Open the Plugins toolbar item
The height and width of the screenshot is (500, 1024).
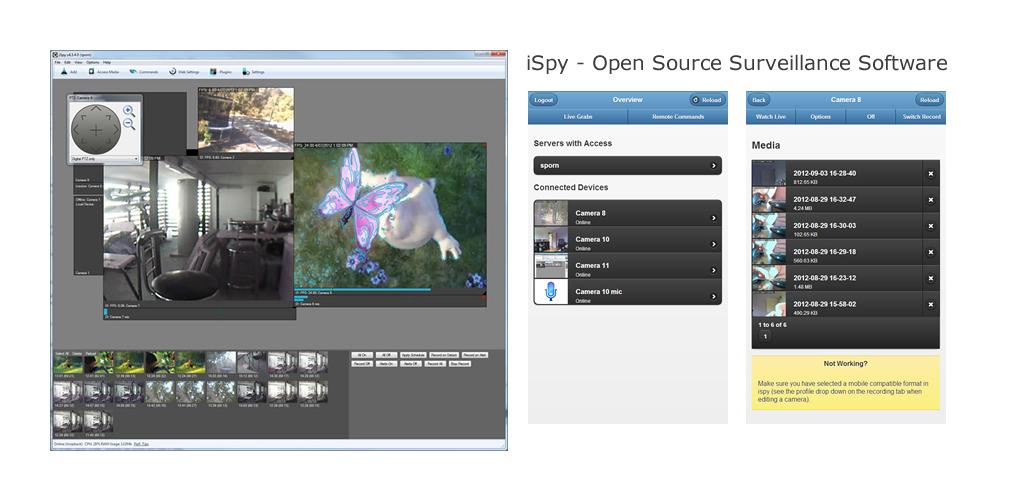[x=221, y=72]
